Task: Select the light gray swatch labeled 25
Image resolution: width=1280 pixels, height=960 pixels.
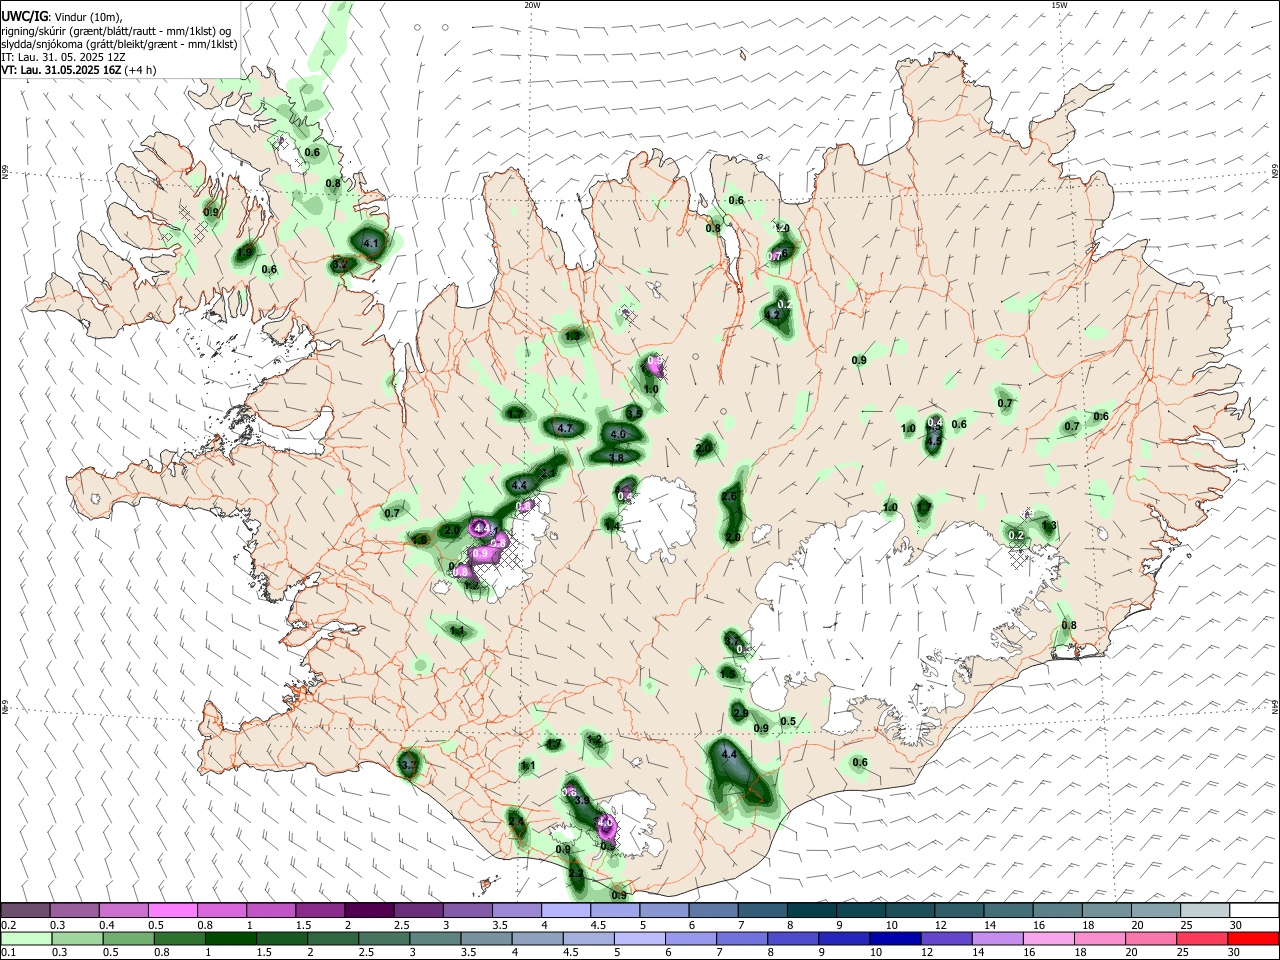Action: (x=1205, y=910)
